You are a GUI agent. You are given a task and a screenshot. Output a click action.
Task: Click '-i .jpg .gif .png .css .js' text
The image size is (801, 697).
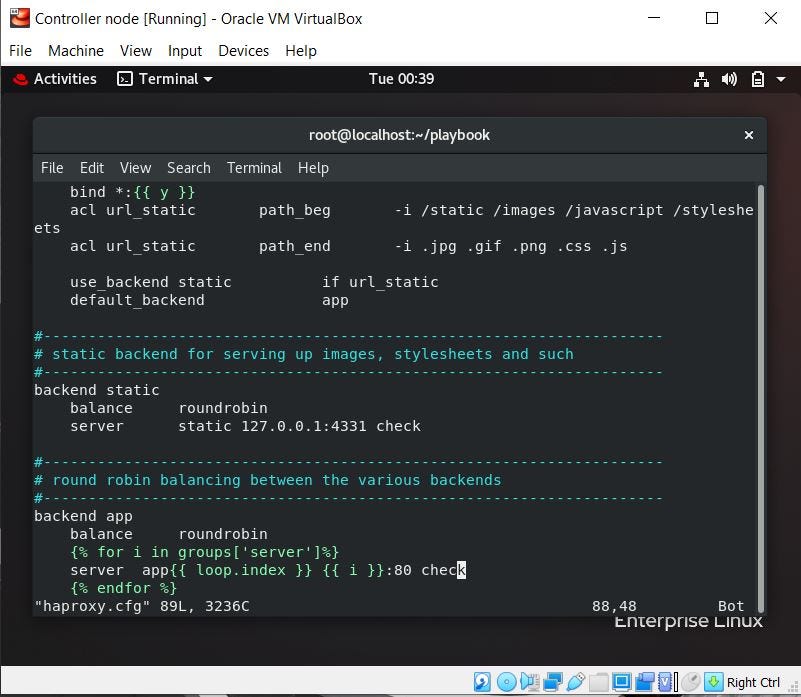pos(511,246)
